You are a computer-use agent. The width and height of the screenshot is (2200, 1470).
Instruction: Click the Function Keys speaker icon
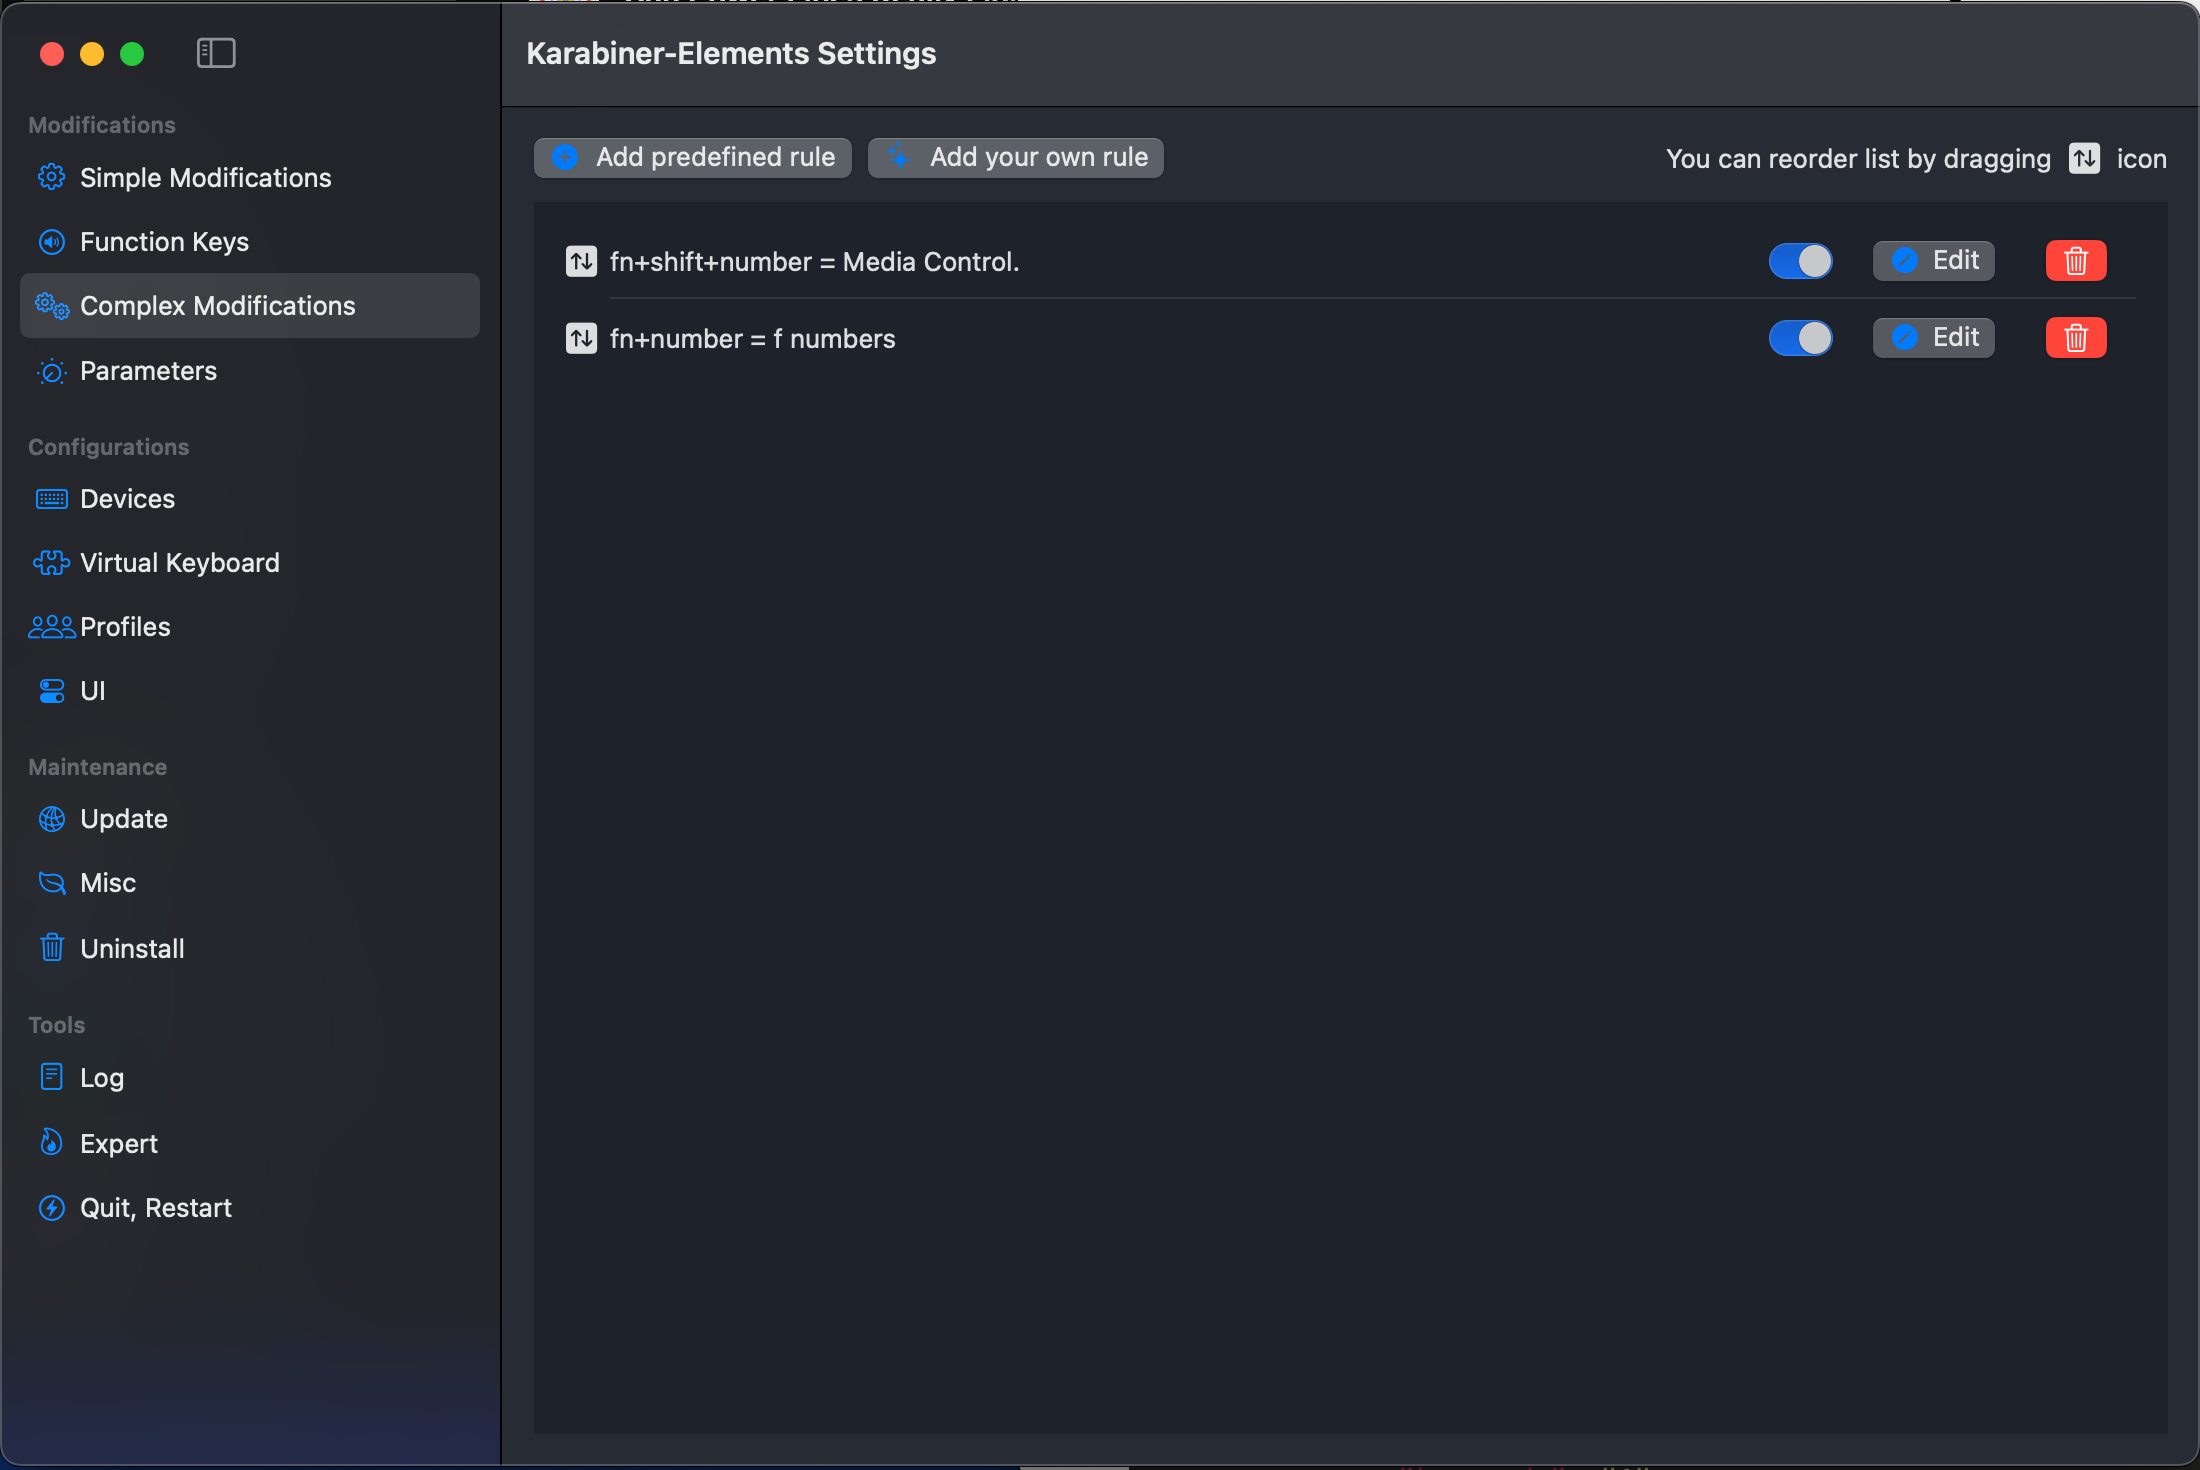(52, 242)
